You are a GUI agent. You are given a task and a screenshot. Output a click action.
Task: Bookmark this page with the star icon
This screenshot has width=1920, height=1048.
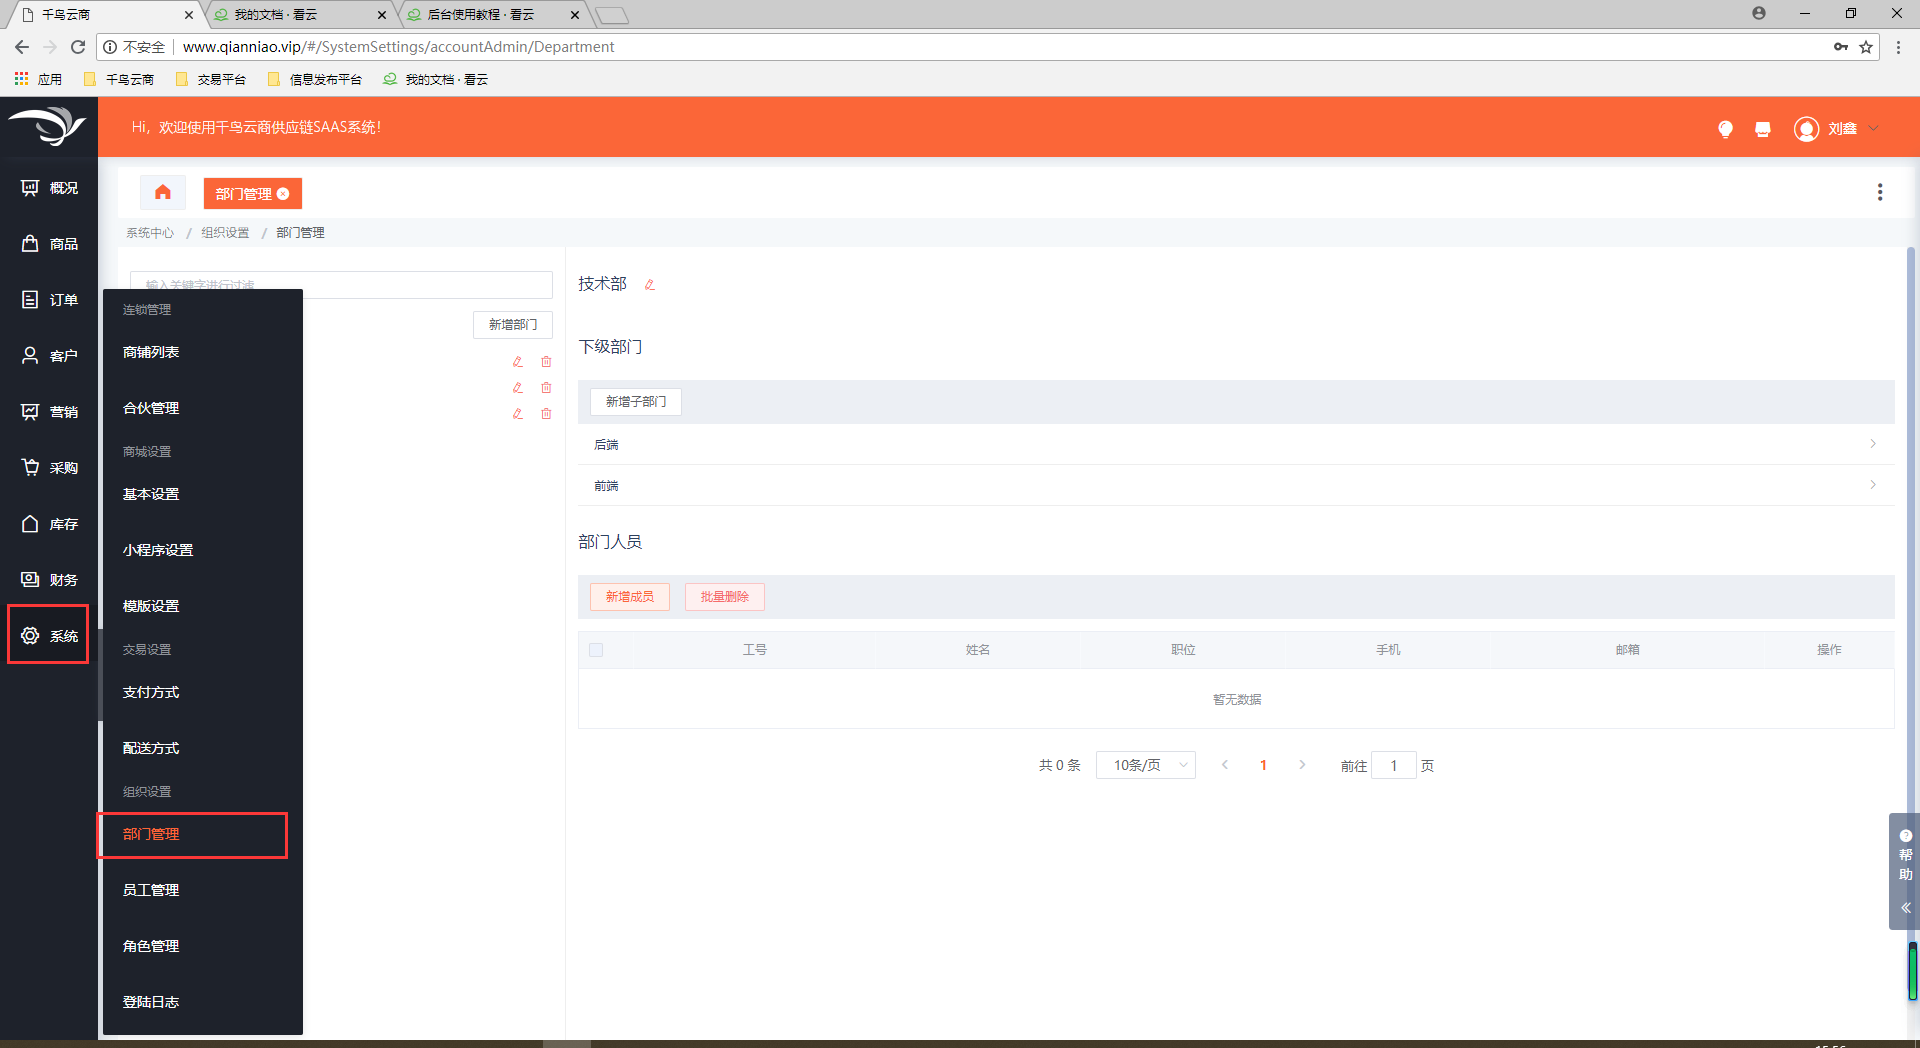click(x=1866, y=47)
